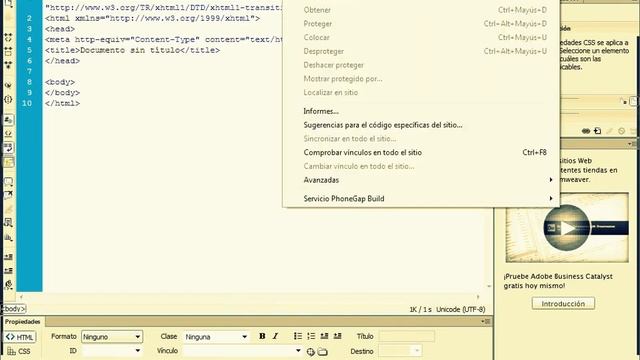The width and height of the screenshot is (640, 360).
Task: Click the Browse for File folder icon
Action: 322,351
